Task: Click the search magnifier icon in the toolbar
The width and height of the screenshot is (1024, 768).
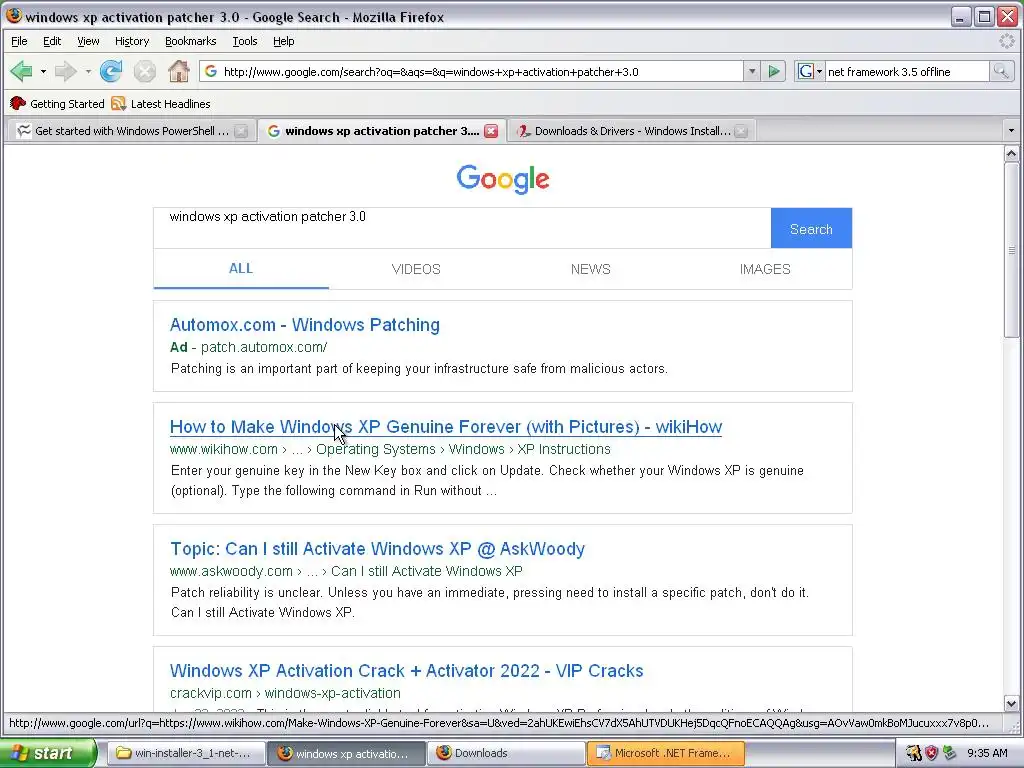Action: click(1001, 71)
